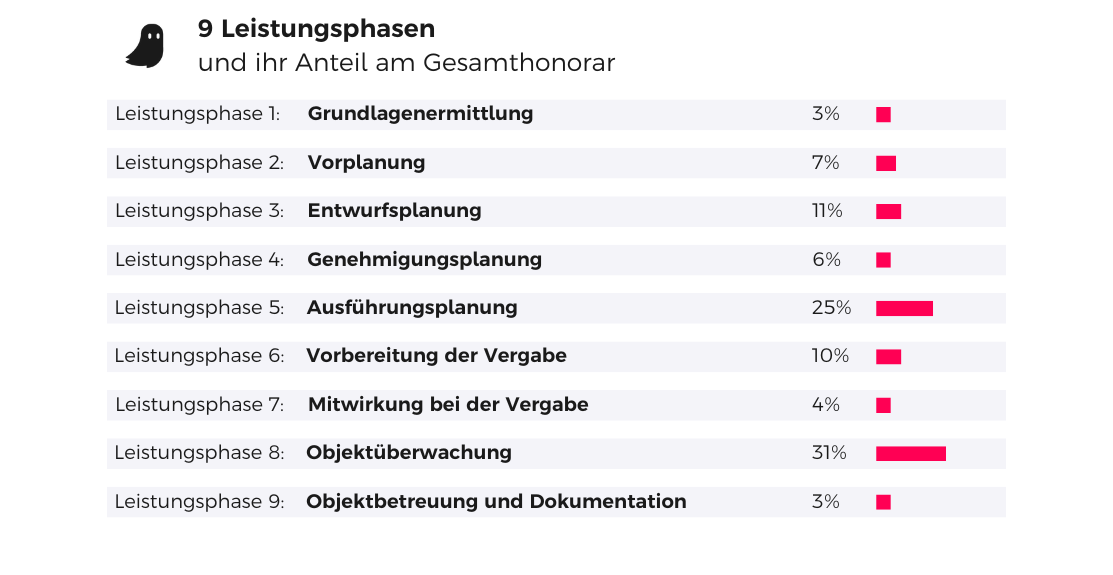Click the 'Leistungsphase 9:' row prefix

[x=199, y=502]
